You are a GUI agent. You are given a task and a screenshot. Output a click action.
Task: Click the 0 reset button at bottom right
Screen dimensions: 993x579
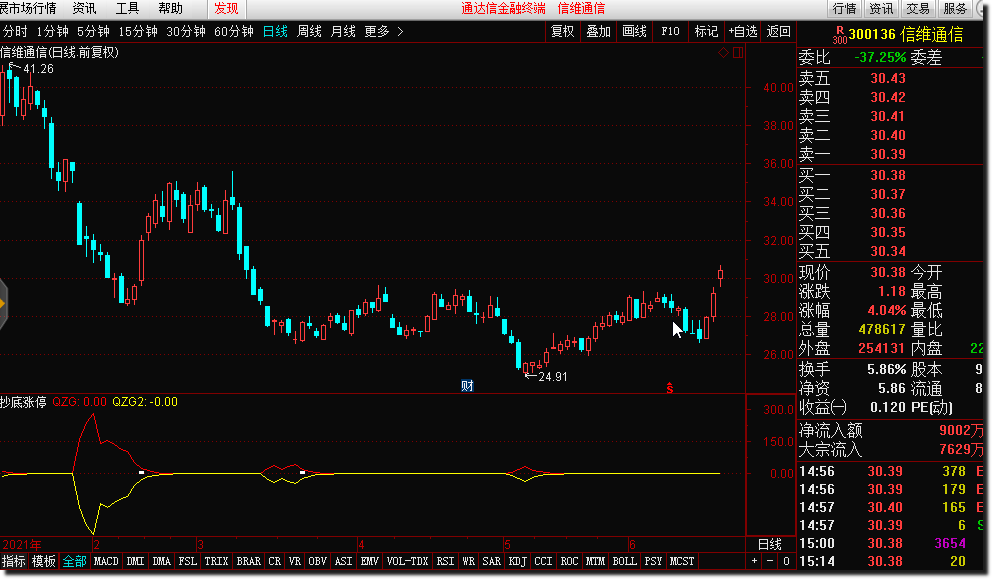point(786,561)
